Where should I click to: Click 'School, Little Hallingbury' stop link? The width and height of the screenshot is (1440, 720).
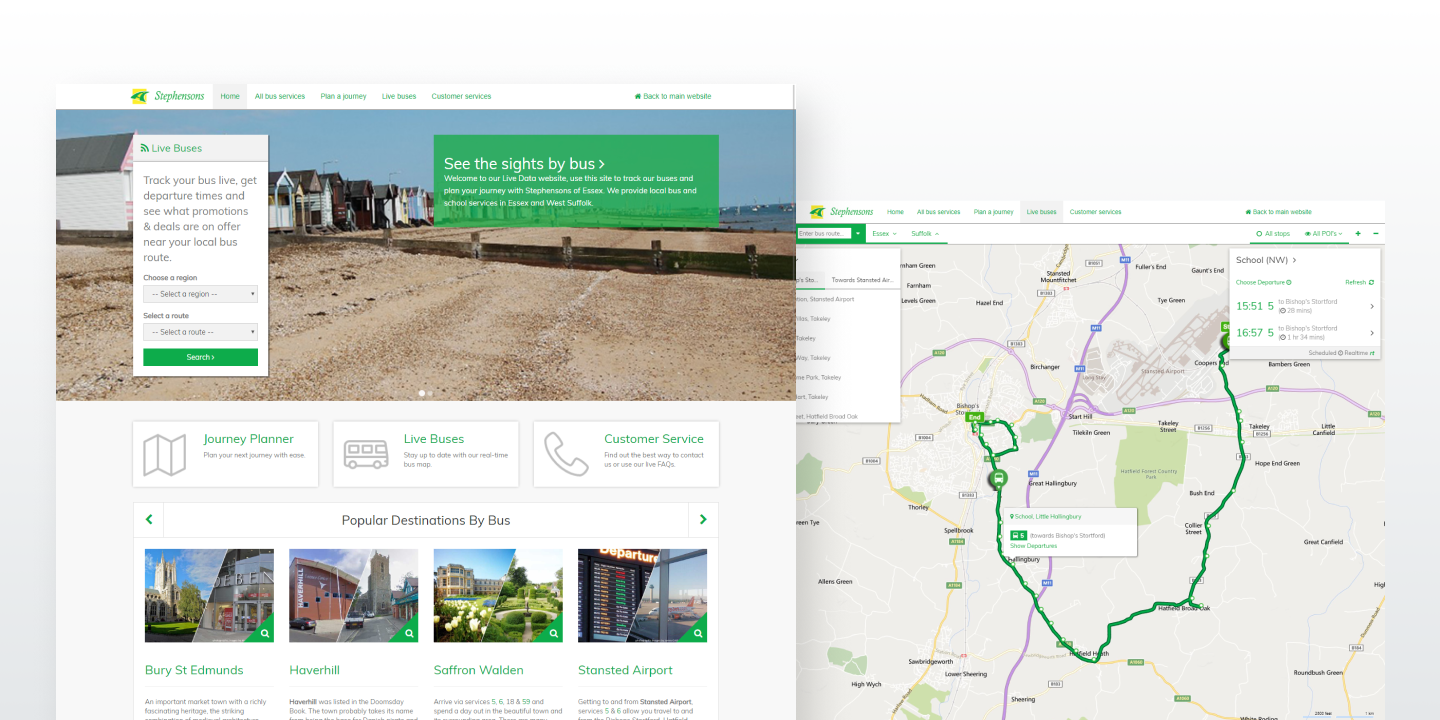(1048, 517)
